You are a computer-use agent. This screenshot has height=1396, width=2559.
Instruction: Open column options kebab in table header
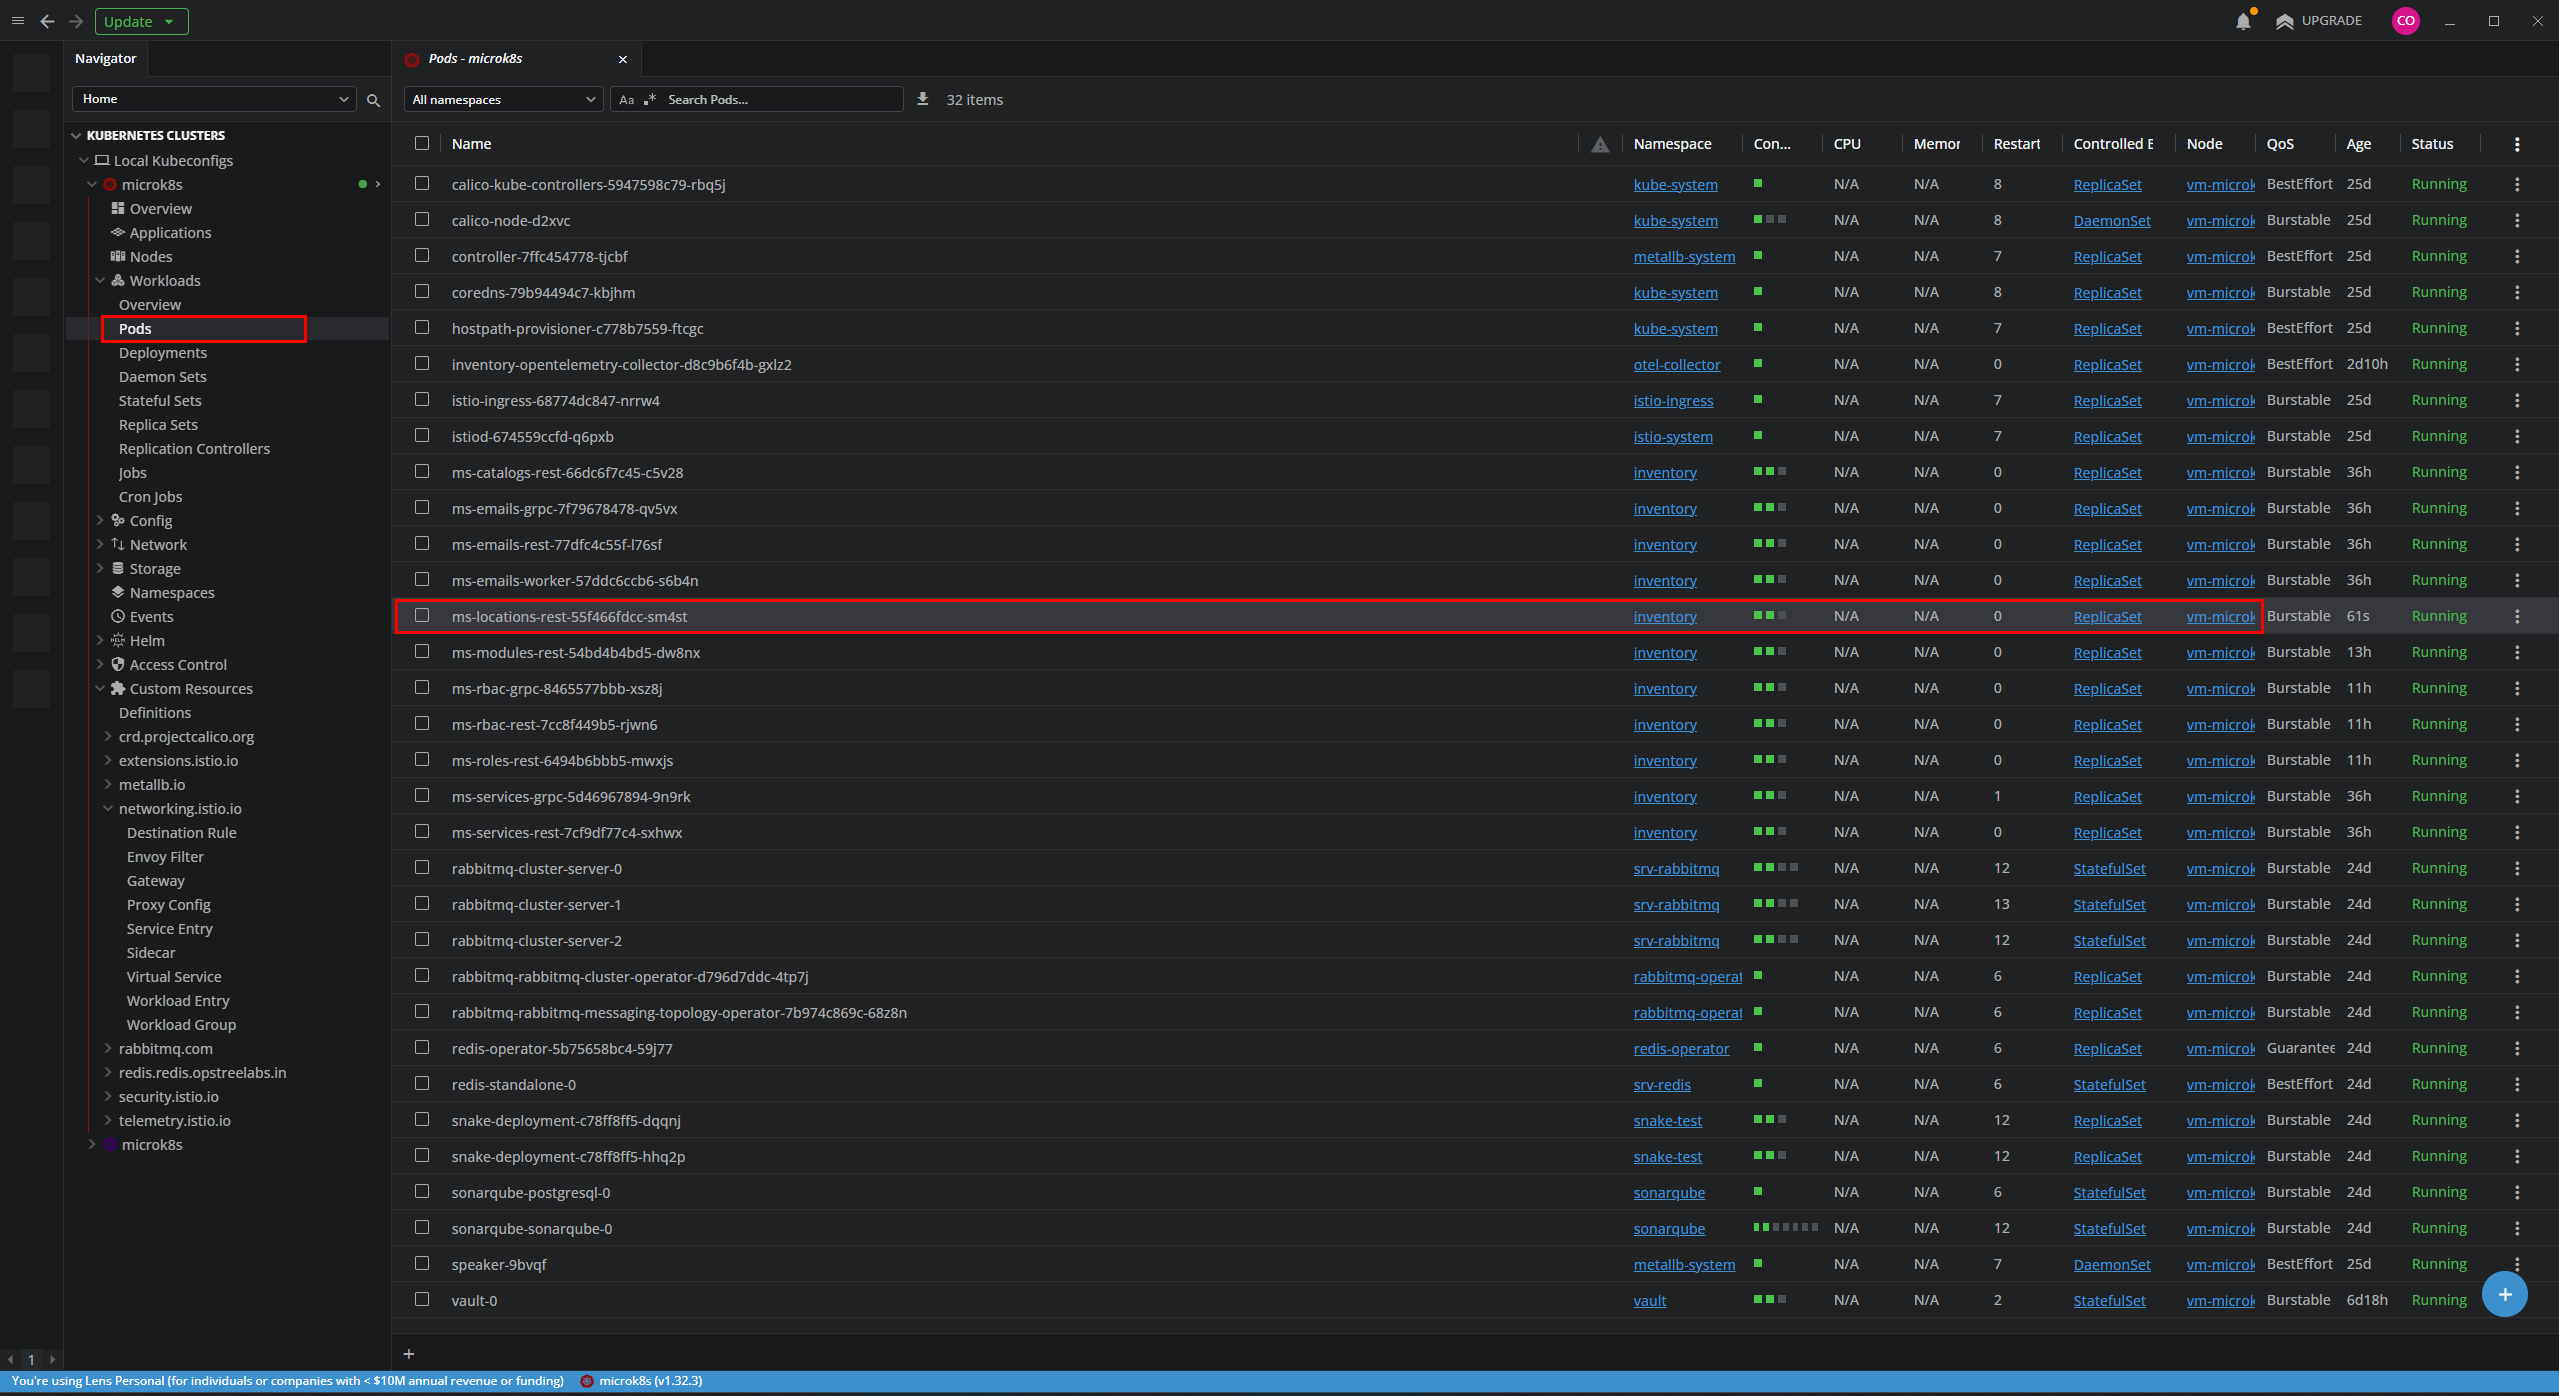(2517, 144)
